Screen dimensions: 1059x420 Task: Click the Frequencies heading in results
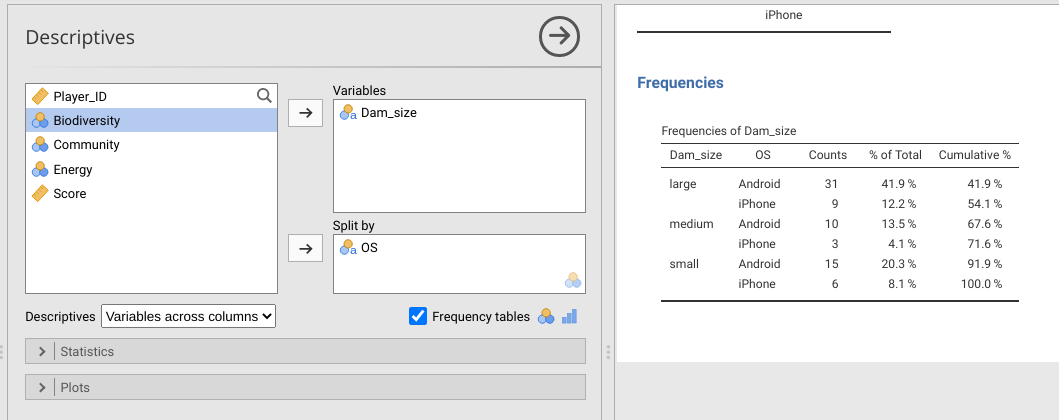tap(680, 83)
